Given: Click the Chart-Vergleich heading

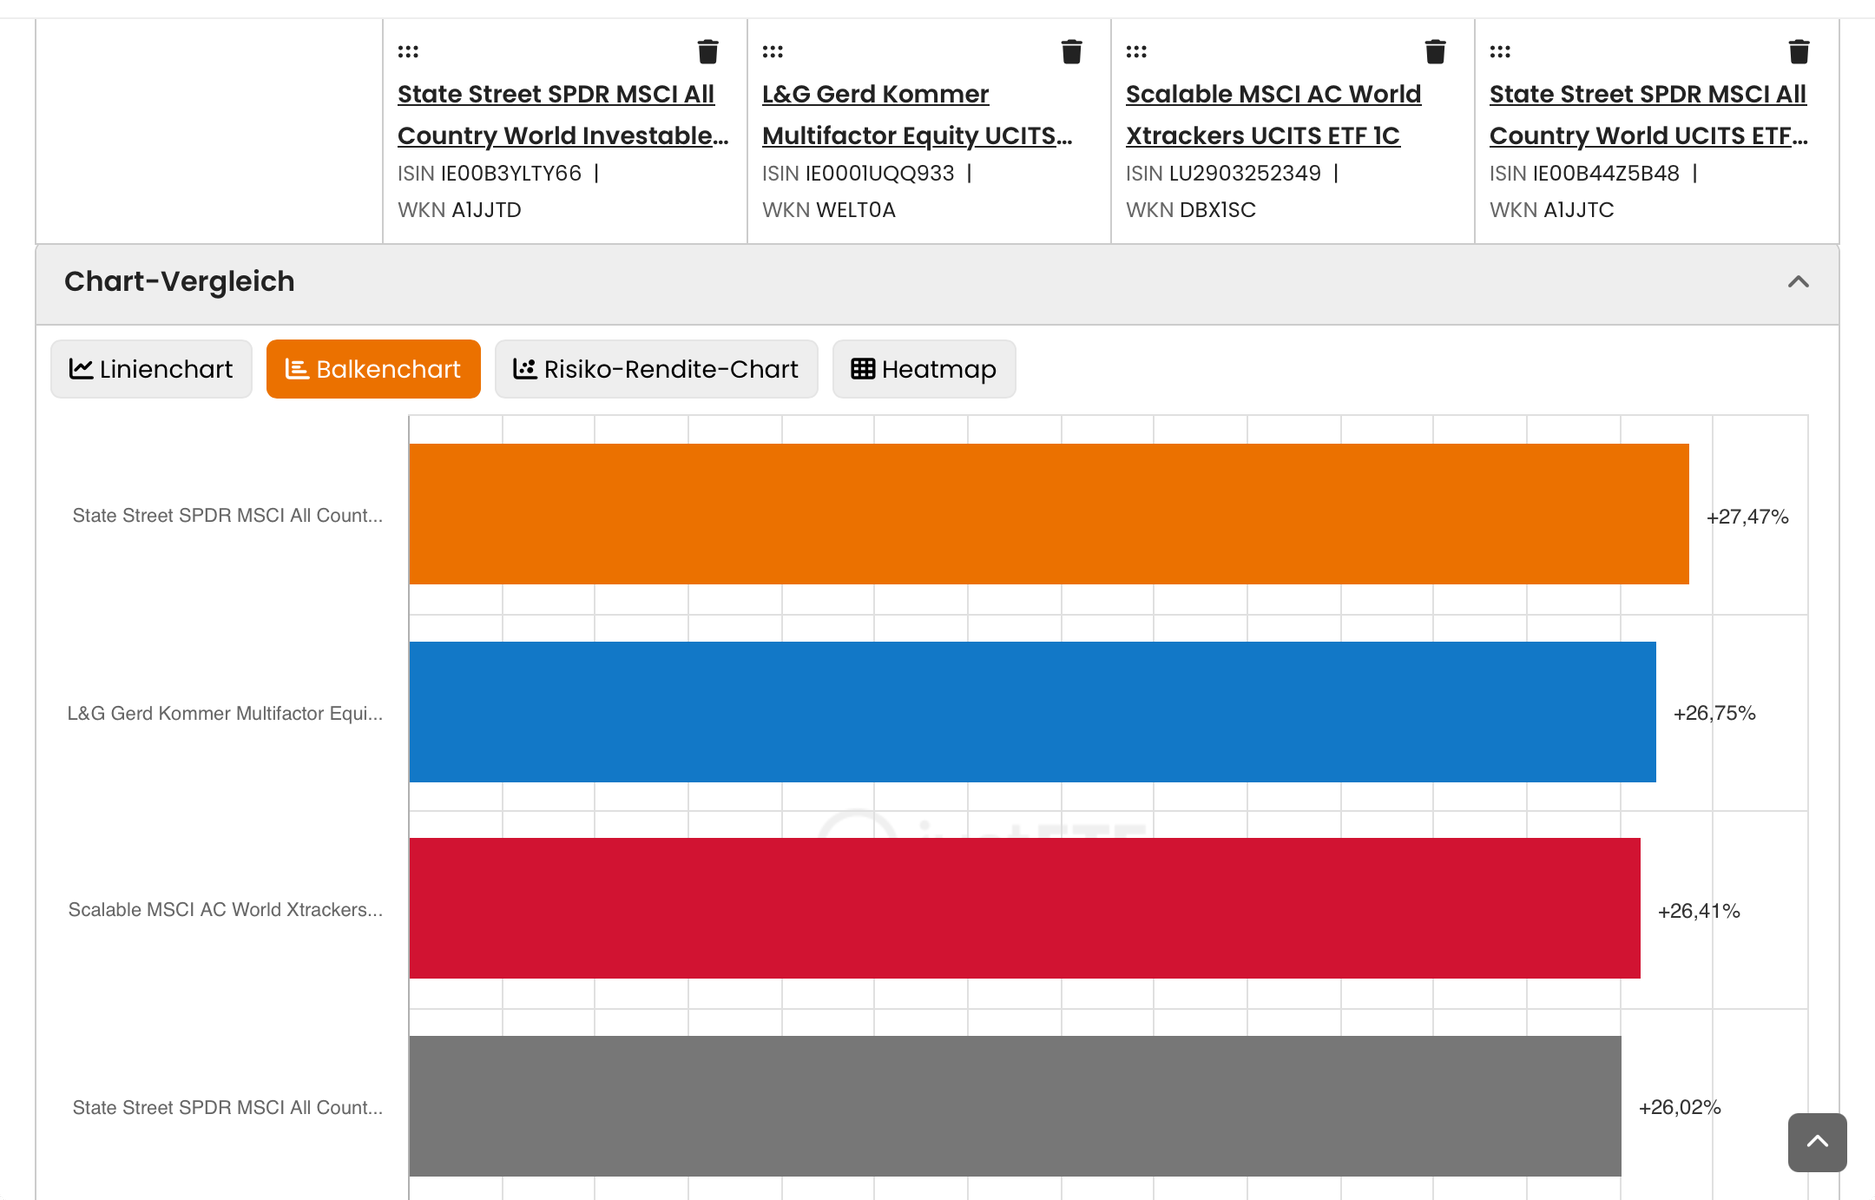Looking at the screenshot, I should 179,282.
